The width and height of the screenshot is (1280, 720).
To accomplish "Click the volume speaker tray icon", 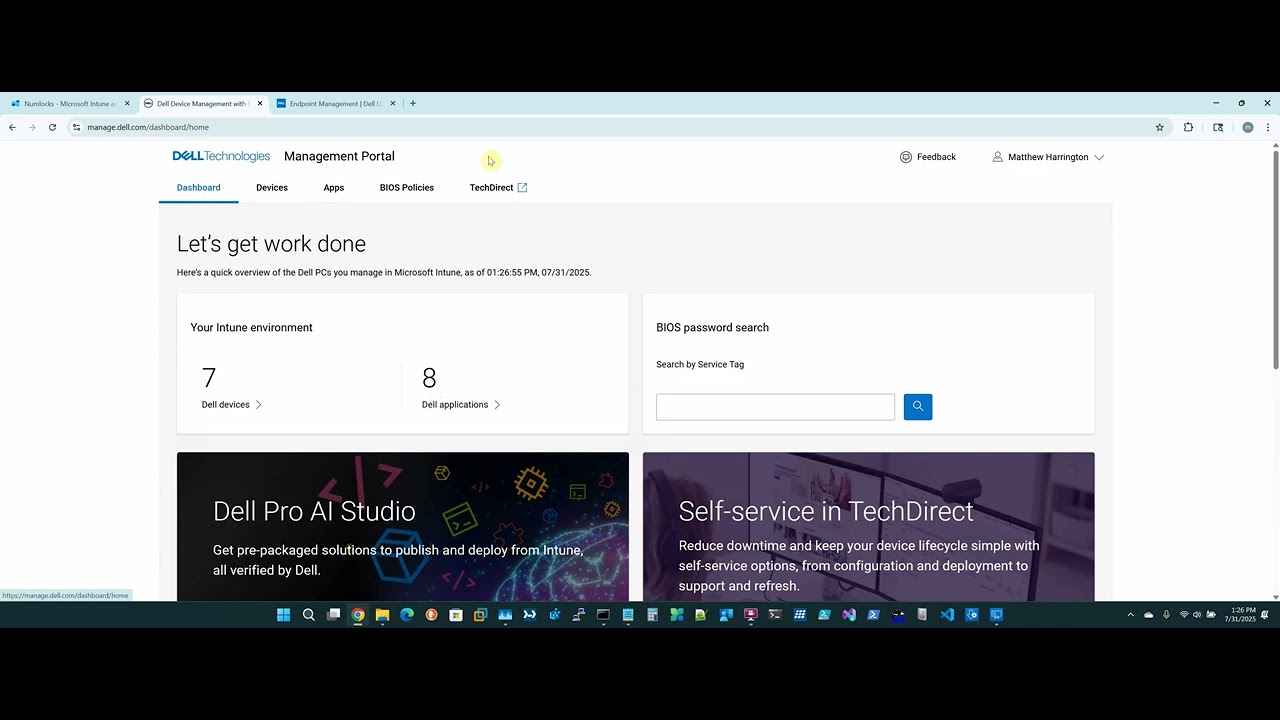I will coord(1197,615).
